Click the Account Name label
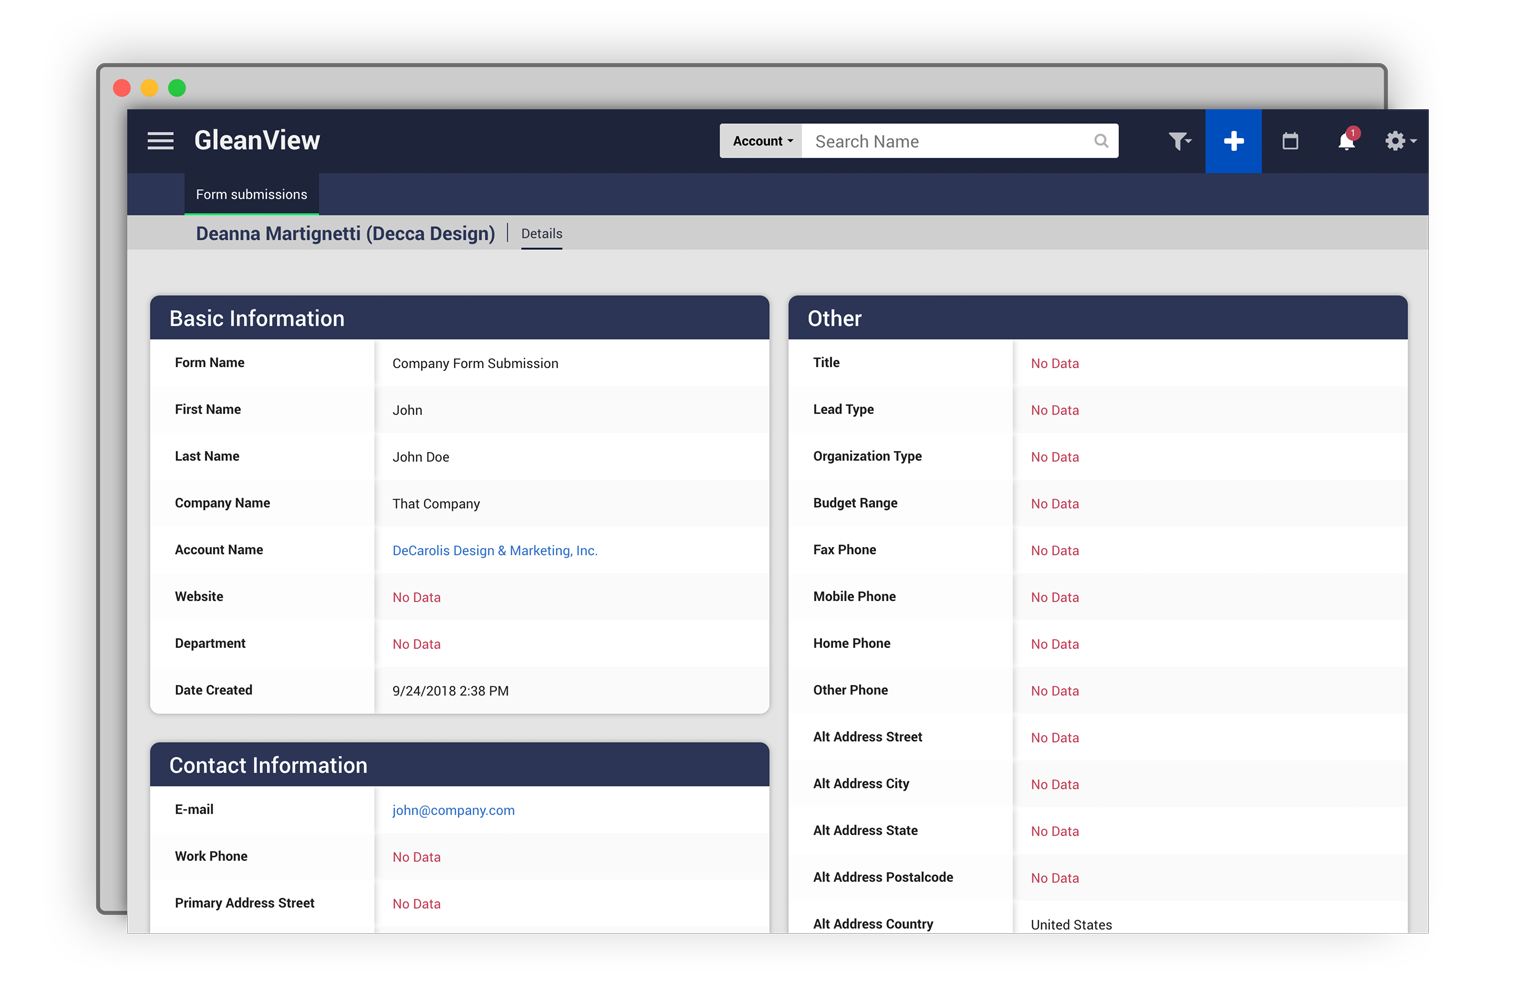Viewport: 1524px width, 997px height. (219, 550)
